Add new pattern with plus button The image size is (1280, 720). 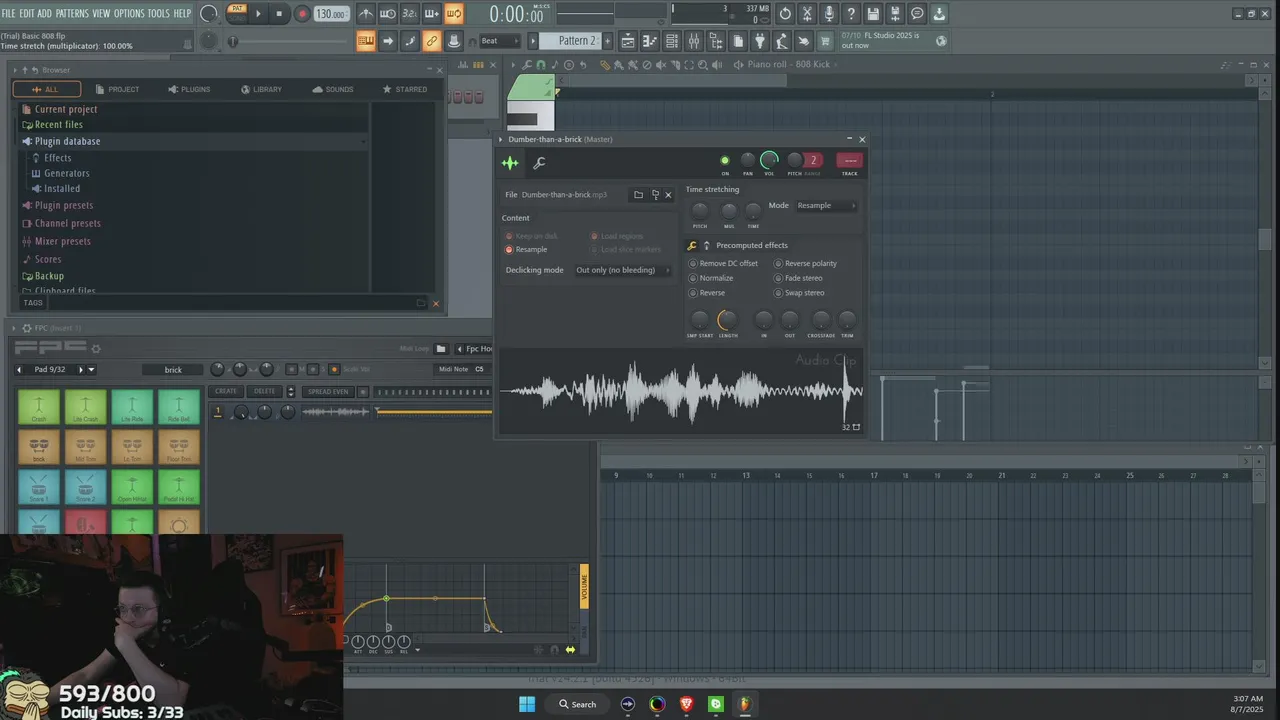point(607,41)
